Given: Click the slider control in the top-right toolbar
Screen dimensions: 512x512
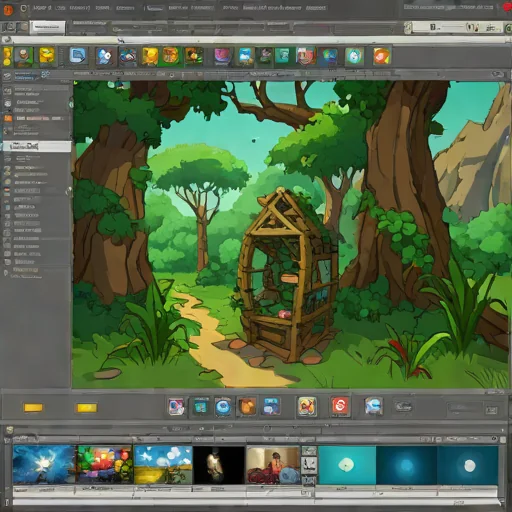Looking at the screenshot, I should [452, 27].
